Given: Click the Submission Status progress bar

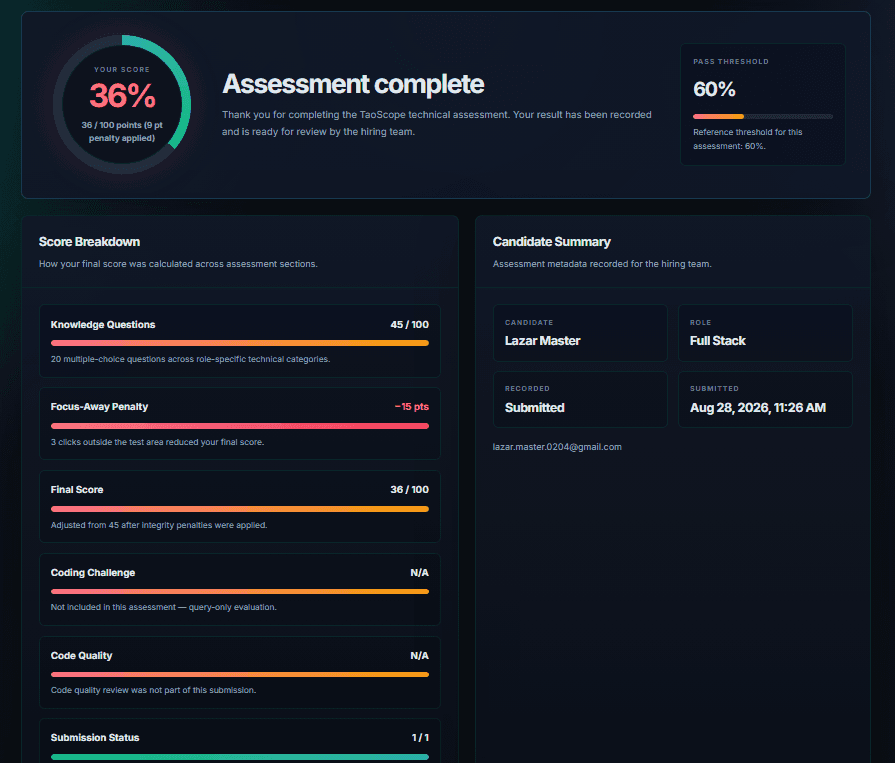Looking at the screenshot, I should tap(240, 757).
